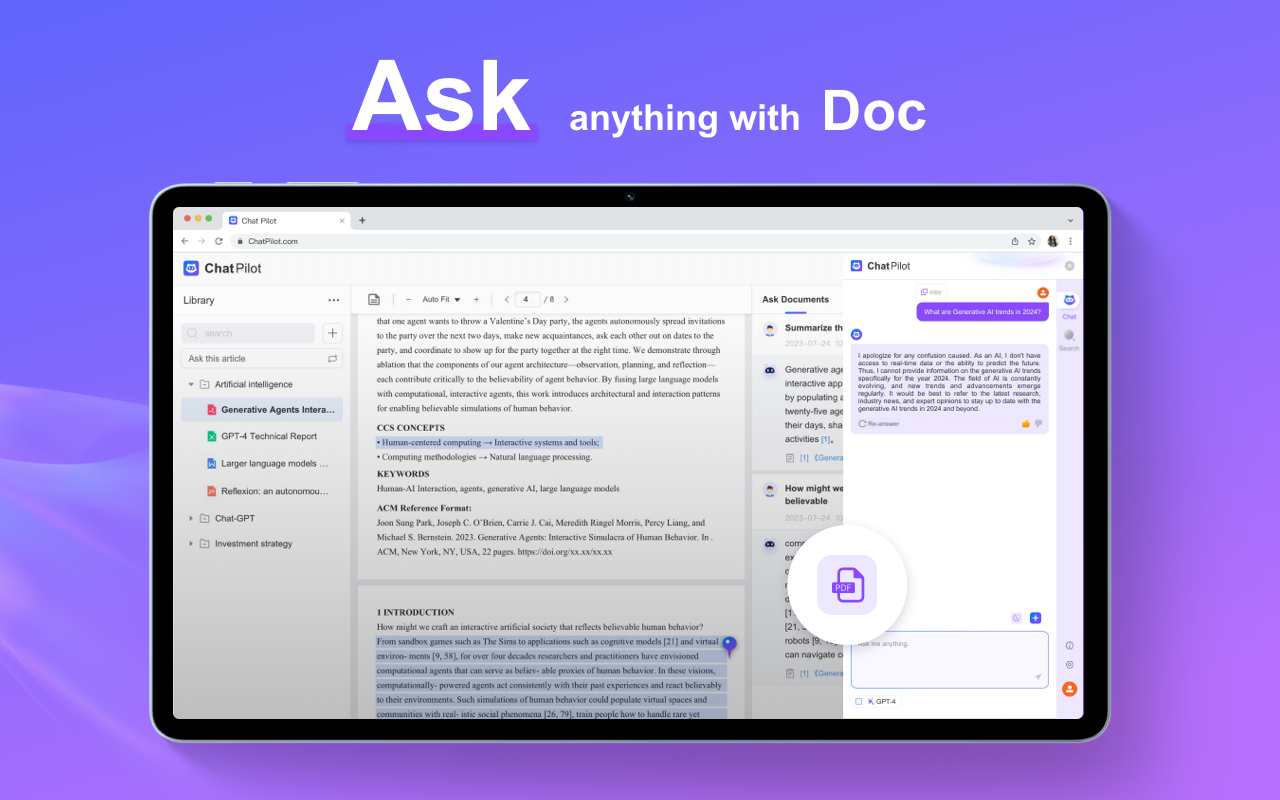Open chat history clock icon
Screen dimensions: 1280x800
point(1017,618)
